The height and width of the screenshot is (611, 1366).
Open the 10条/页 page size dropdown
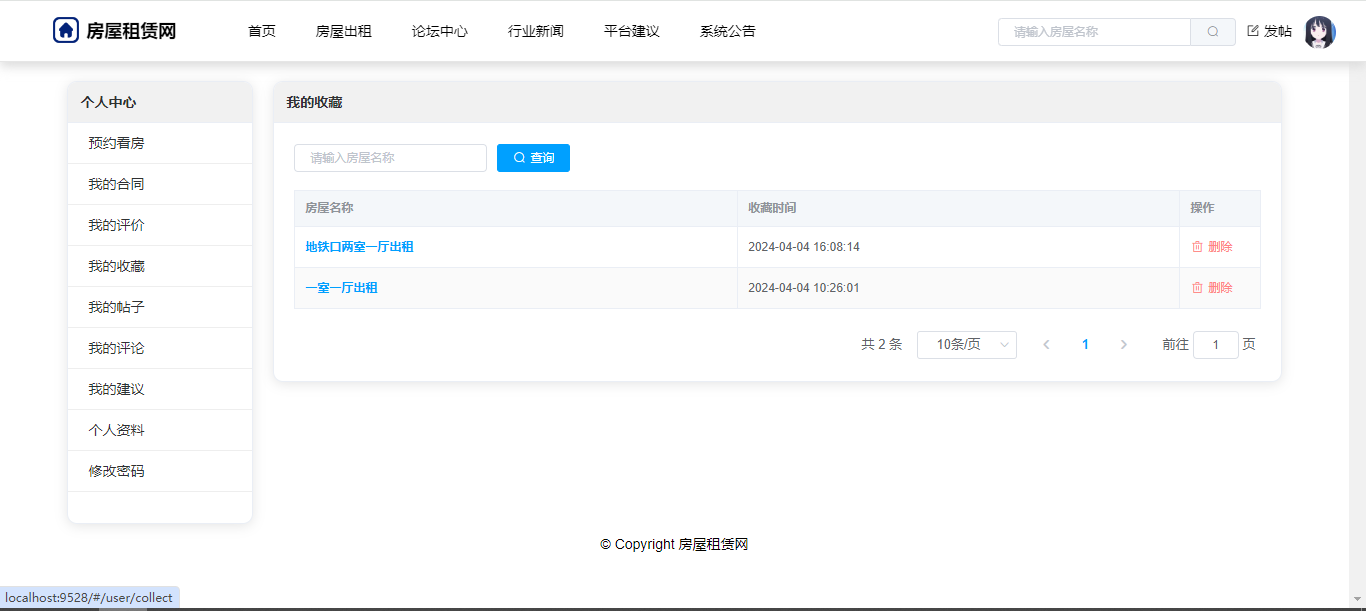pos(966,345)
